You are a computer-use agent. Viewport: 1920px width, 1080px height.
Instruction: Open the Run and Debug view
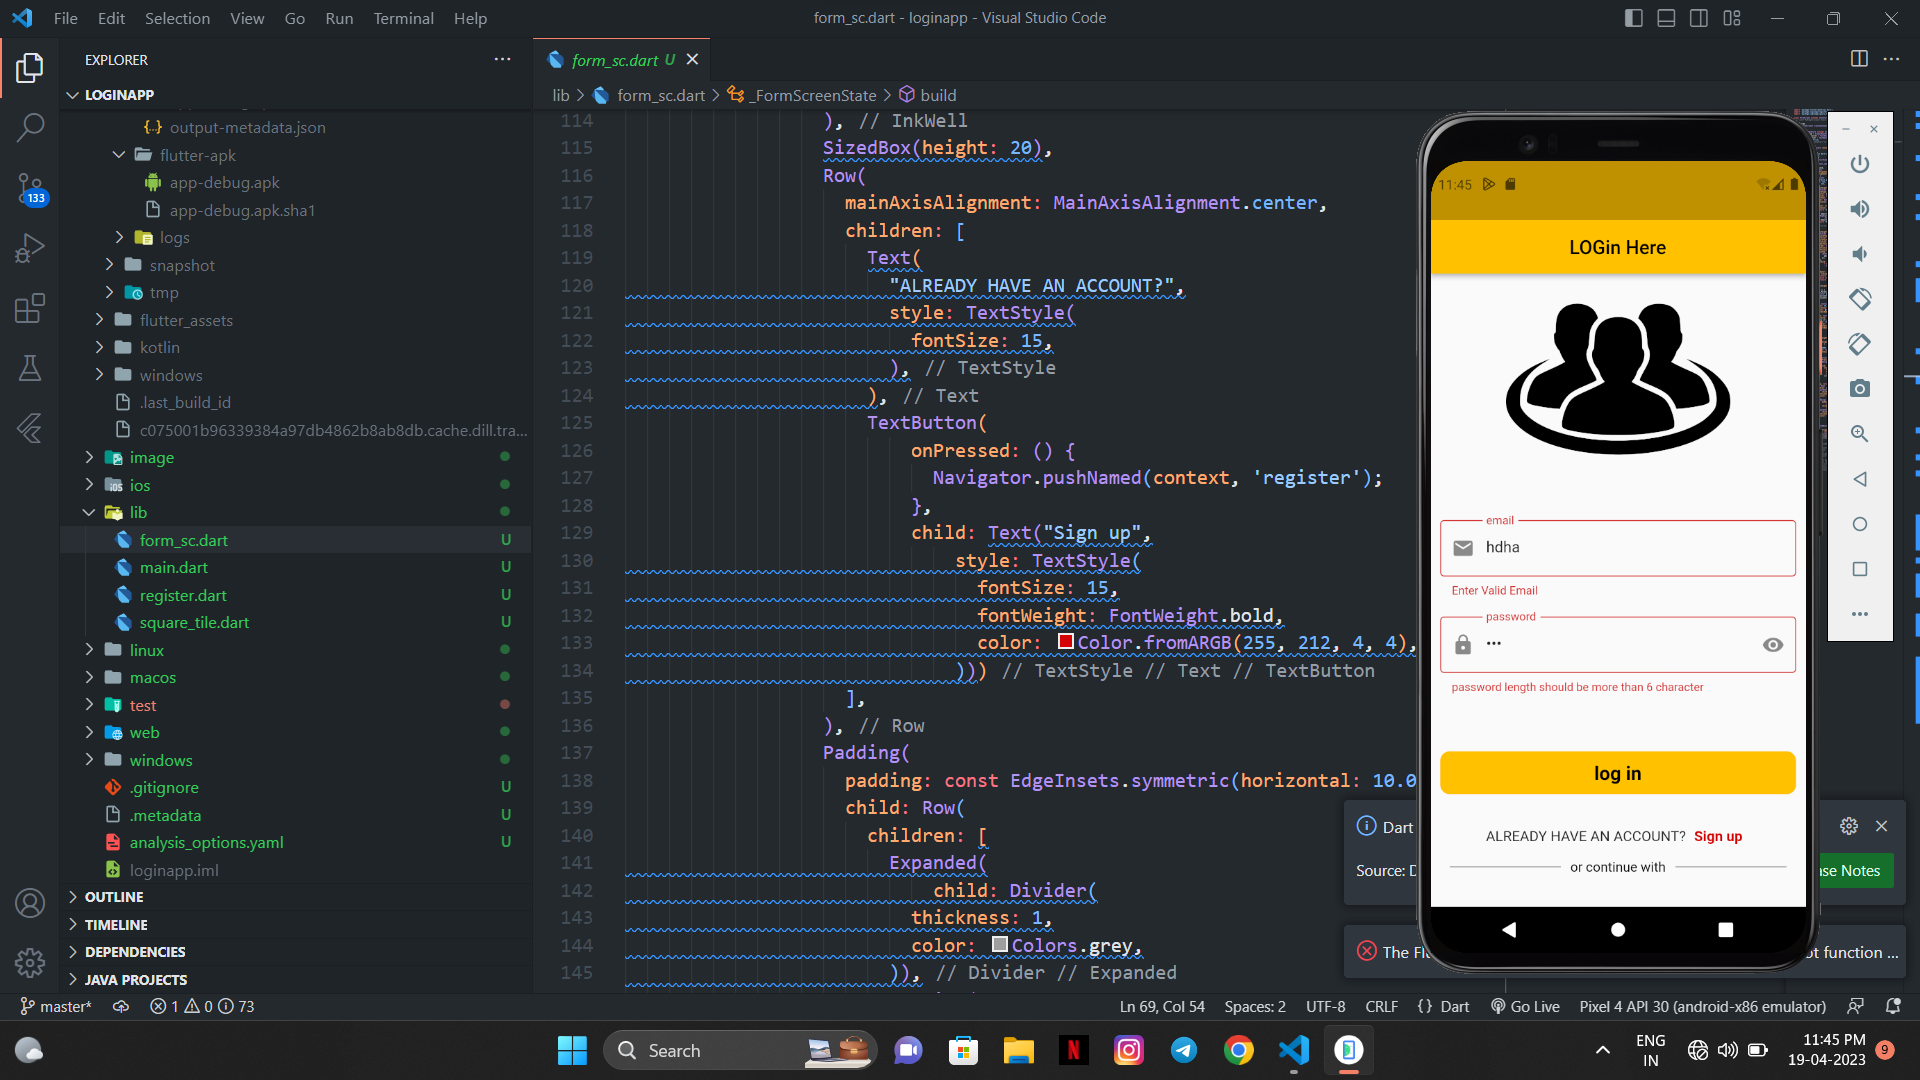[x=30, y=248]
